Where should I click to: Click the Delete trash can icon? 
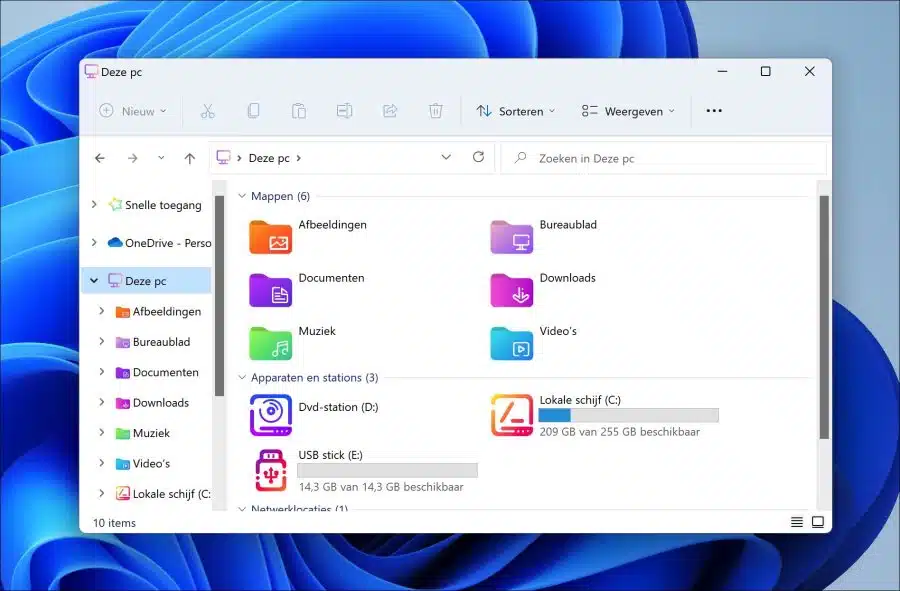(x=436, y=111)
